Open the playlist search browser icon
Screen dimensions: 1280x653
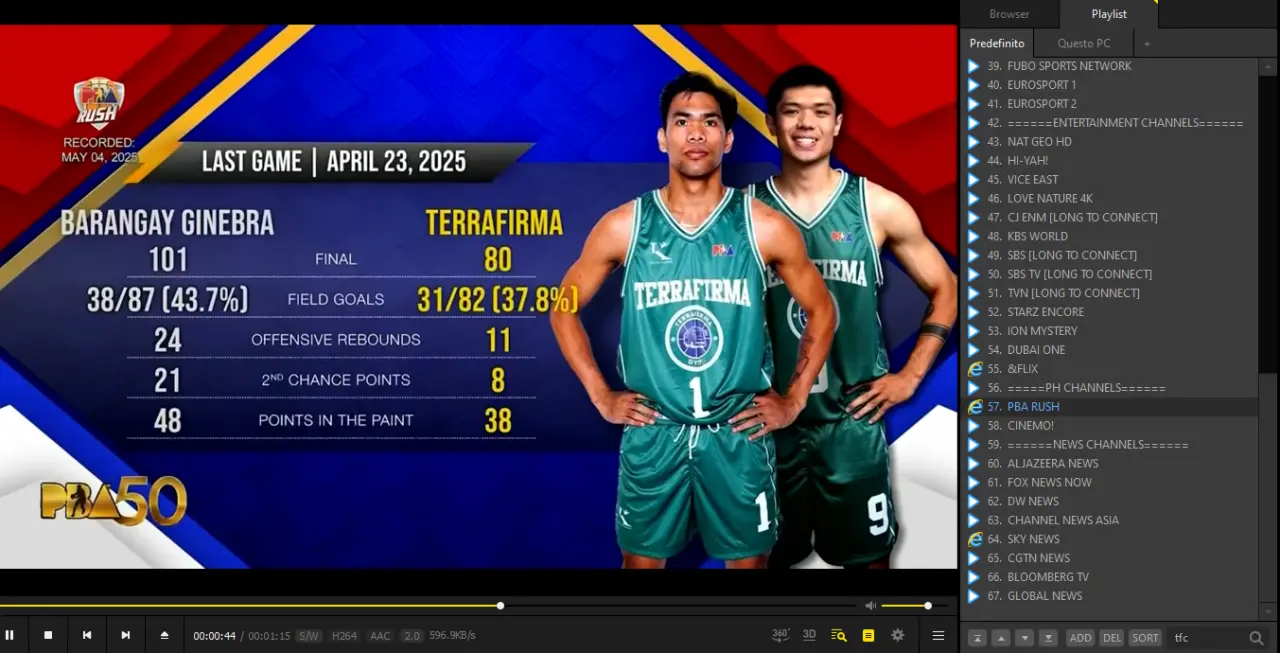(839, 635)
